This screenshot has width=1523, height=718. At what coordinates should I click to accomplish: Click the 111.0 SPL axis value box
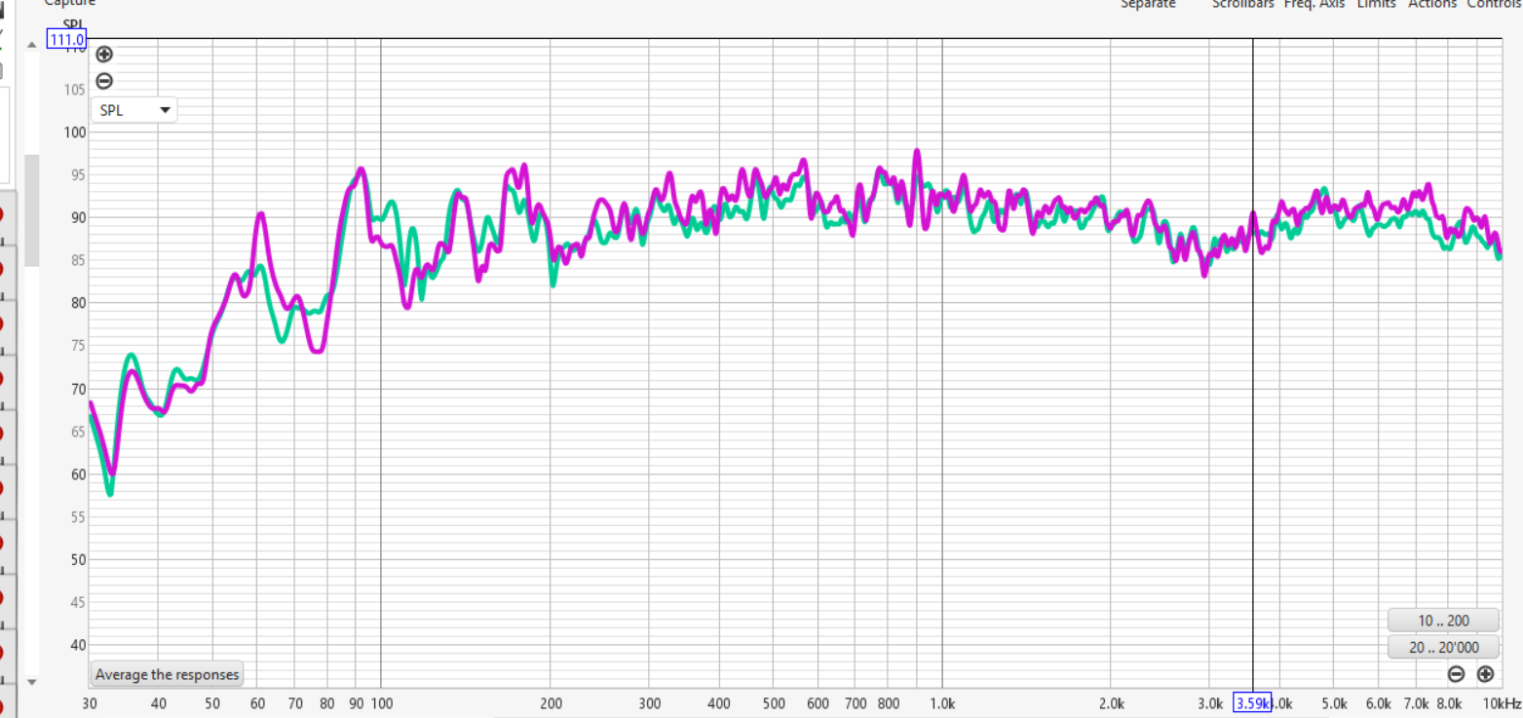pos(67,40)
